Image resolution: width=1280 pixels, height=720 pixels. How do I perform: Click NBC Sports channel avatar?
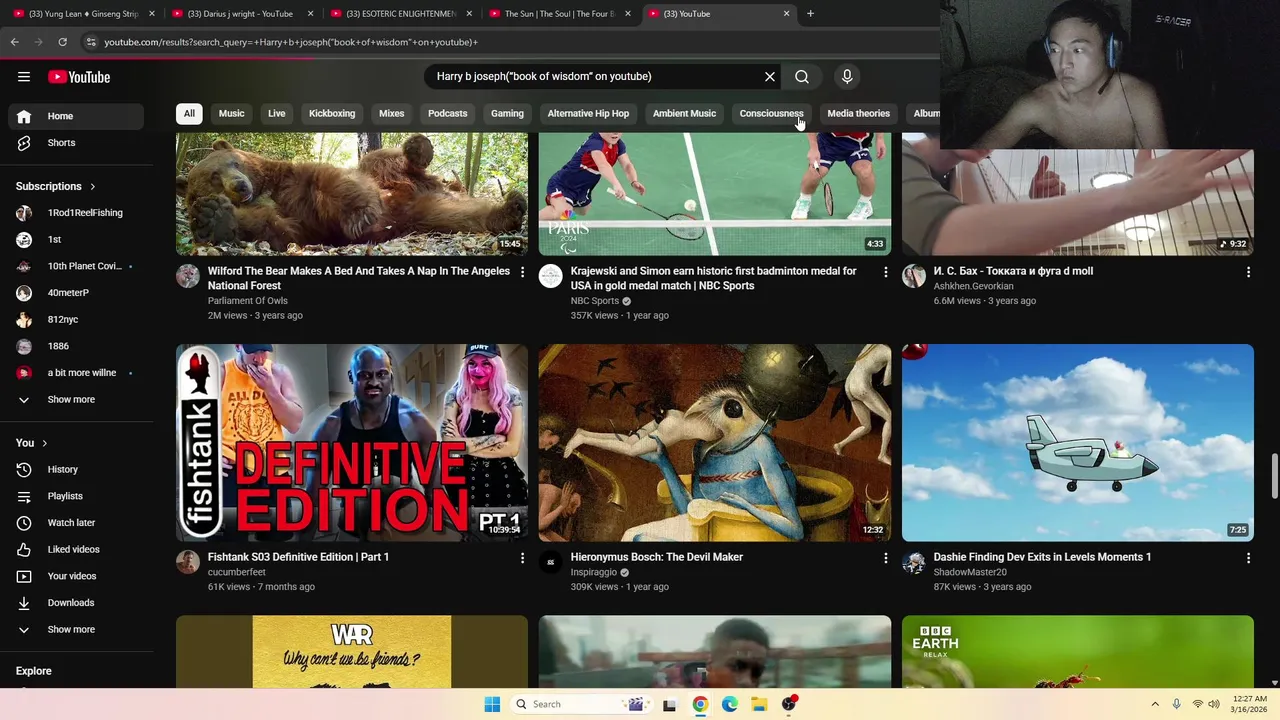551,276
